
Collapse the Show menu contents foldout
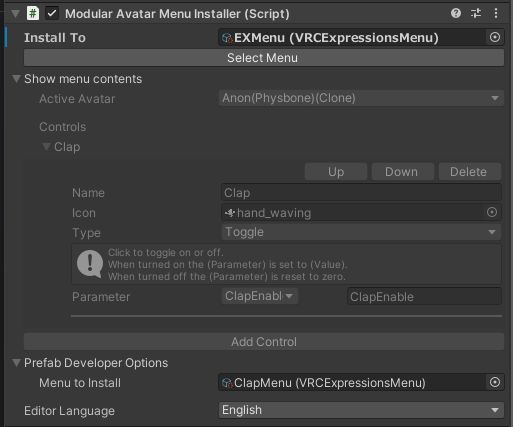click(x=16, y=79)
